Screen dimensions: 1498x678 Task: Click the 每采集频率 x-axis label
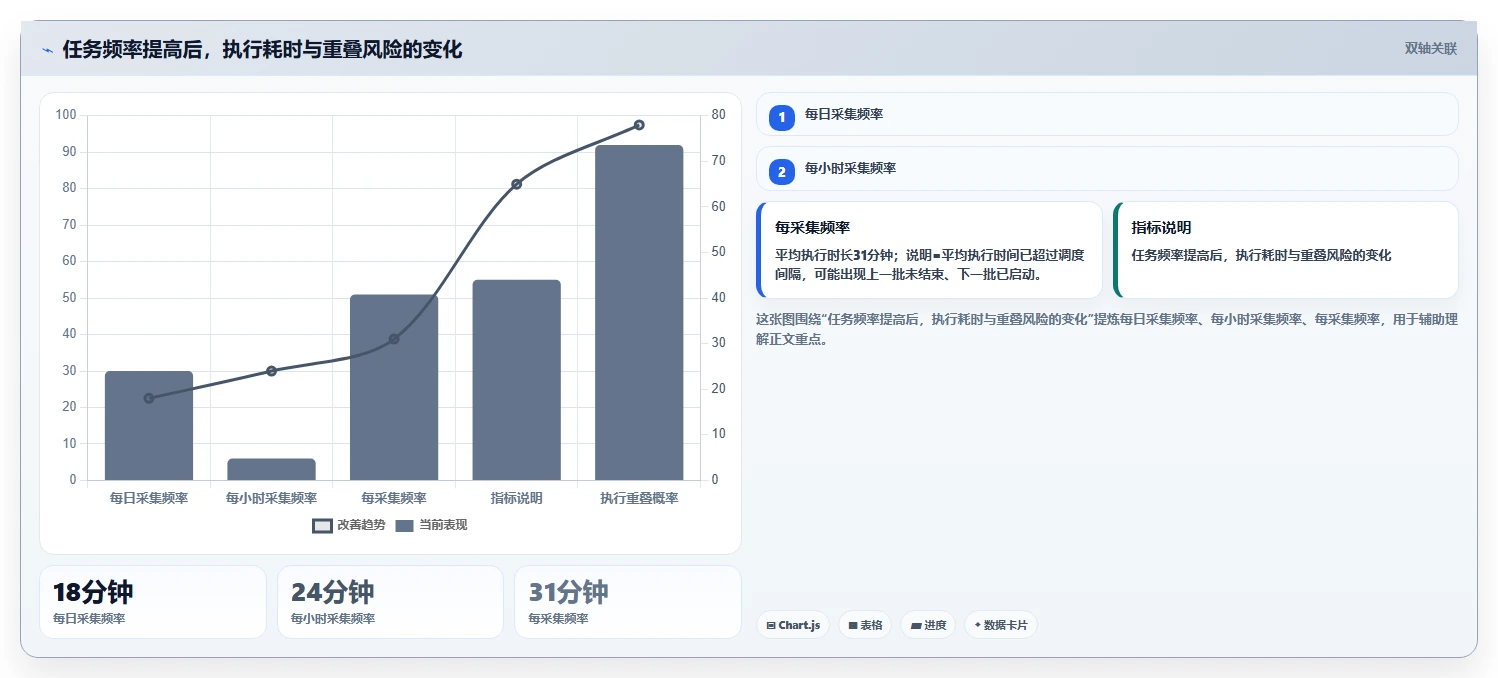(394, 498)
